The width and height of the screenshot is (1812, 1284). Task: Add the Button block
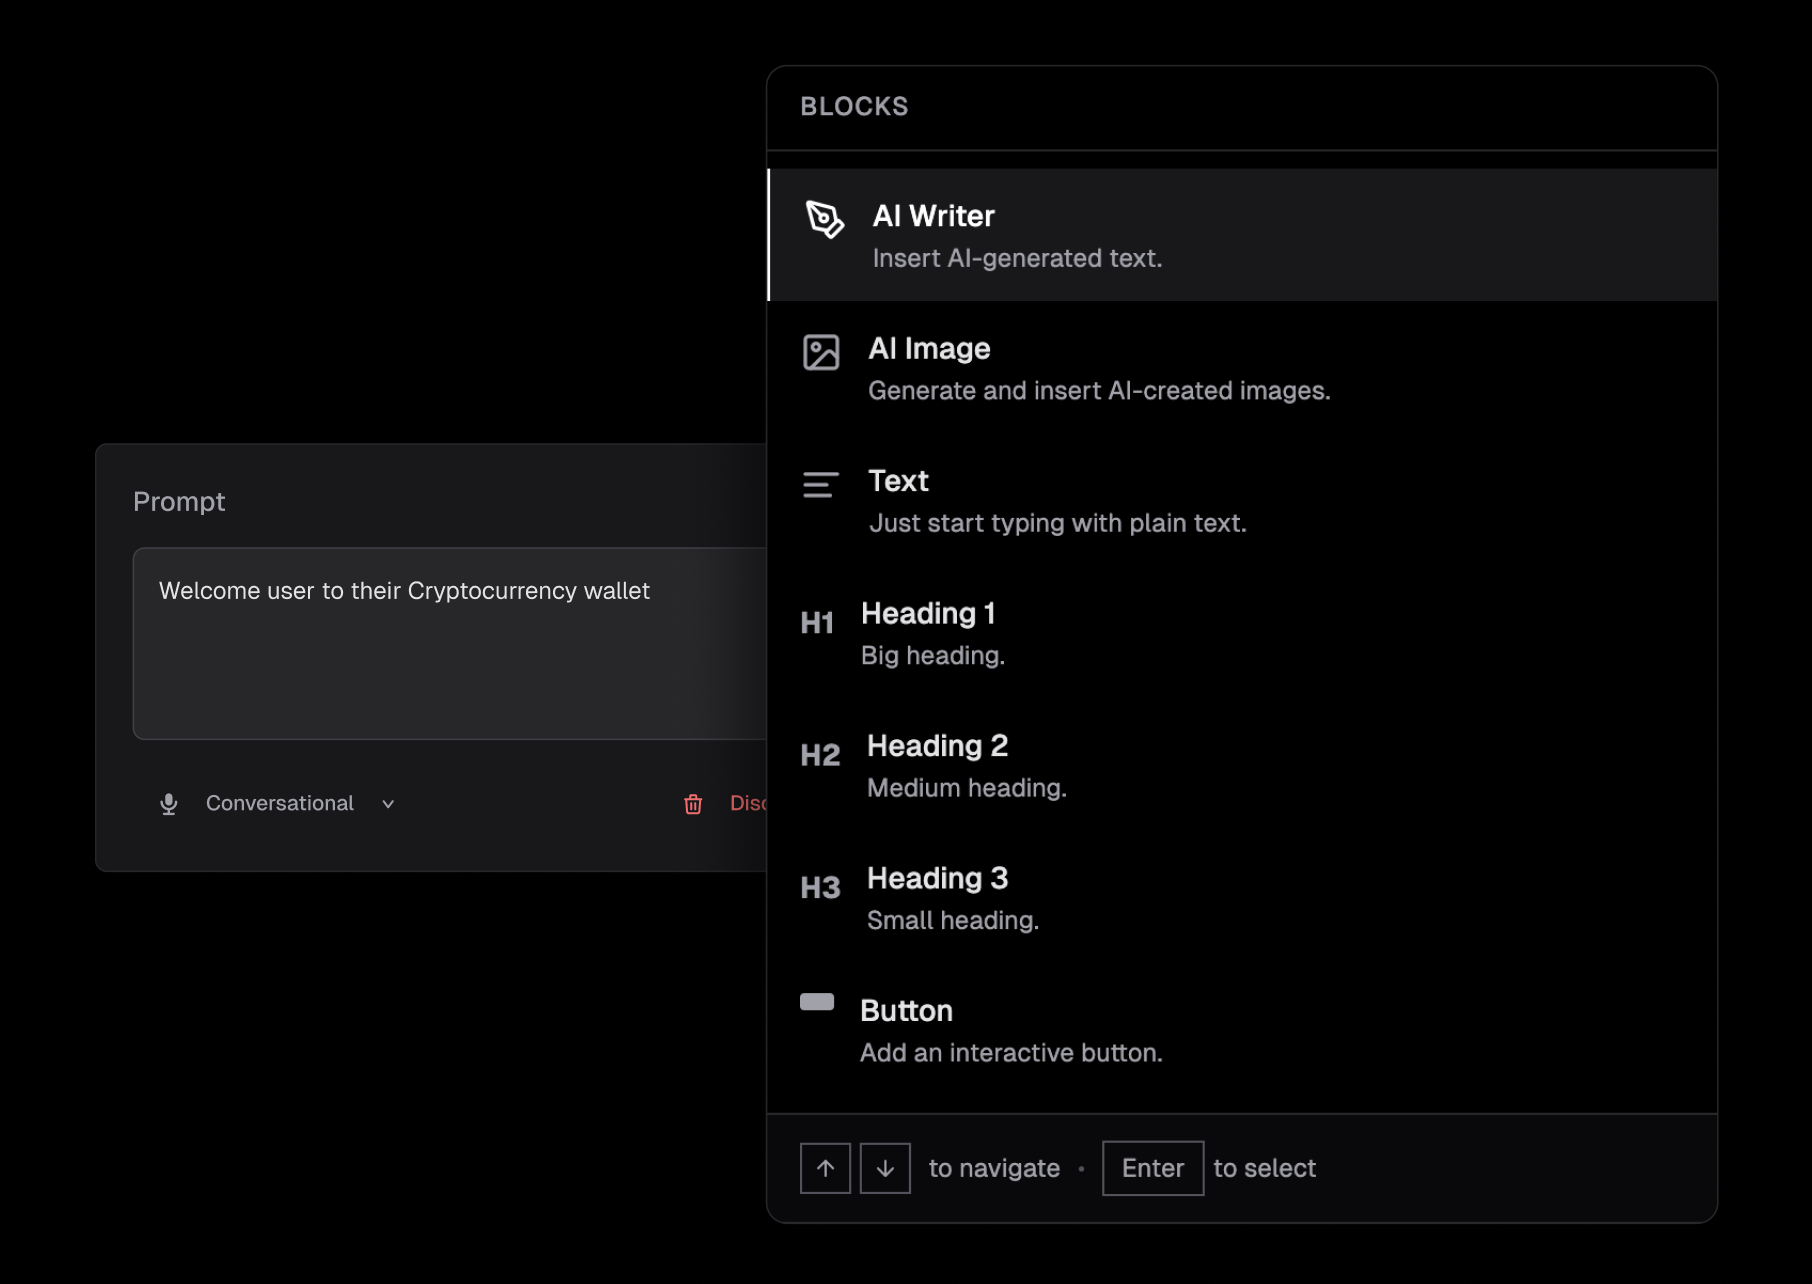click(x=1242, y=1030)
